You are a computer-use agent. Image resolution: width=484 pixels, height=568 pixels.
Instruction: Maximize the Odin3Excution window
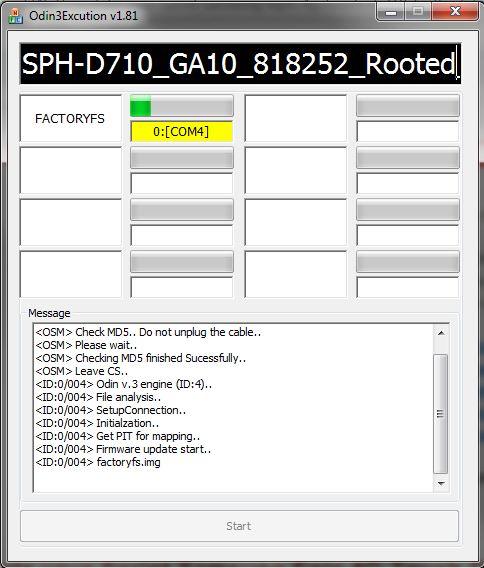pyautogui.click(x=418, y=12)
